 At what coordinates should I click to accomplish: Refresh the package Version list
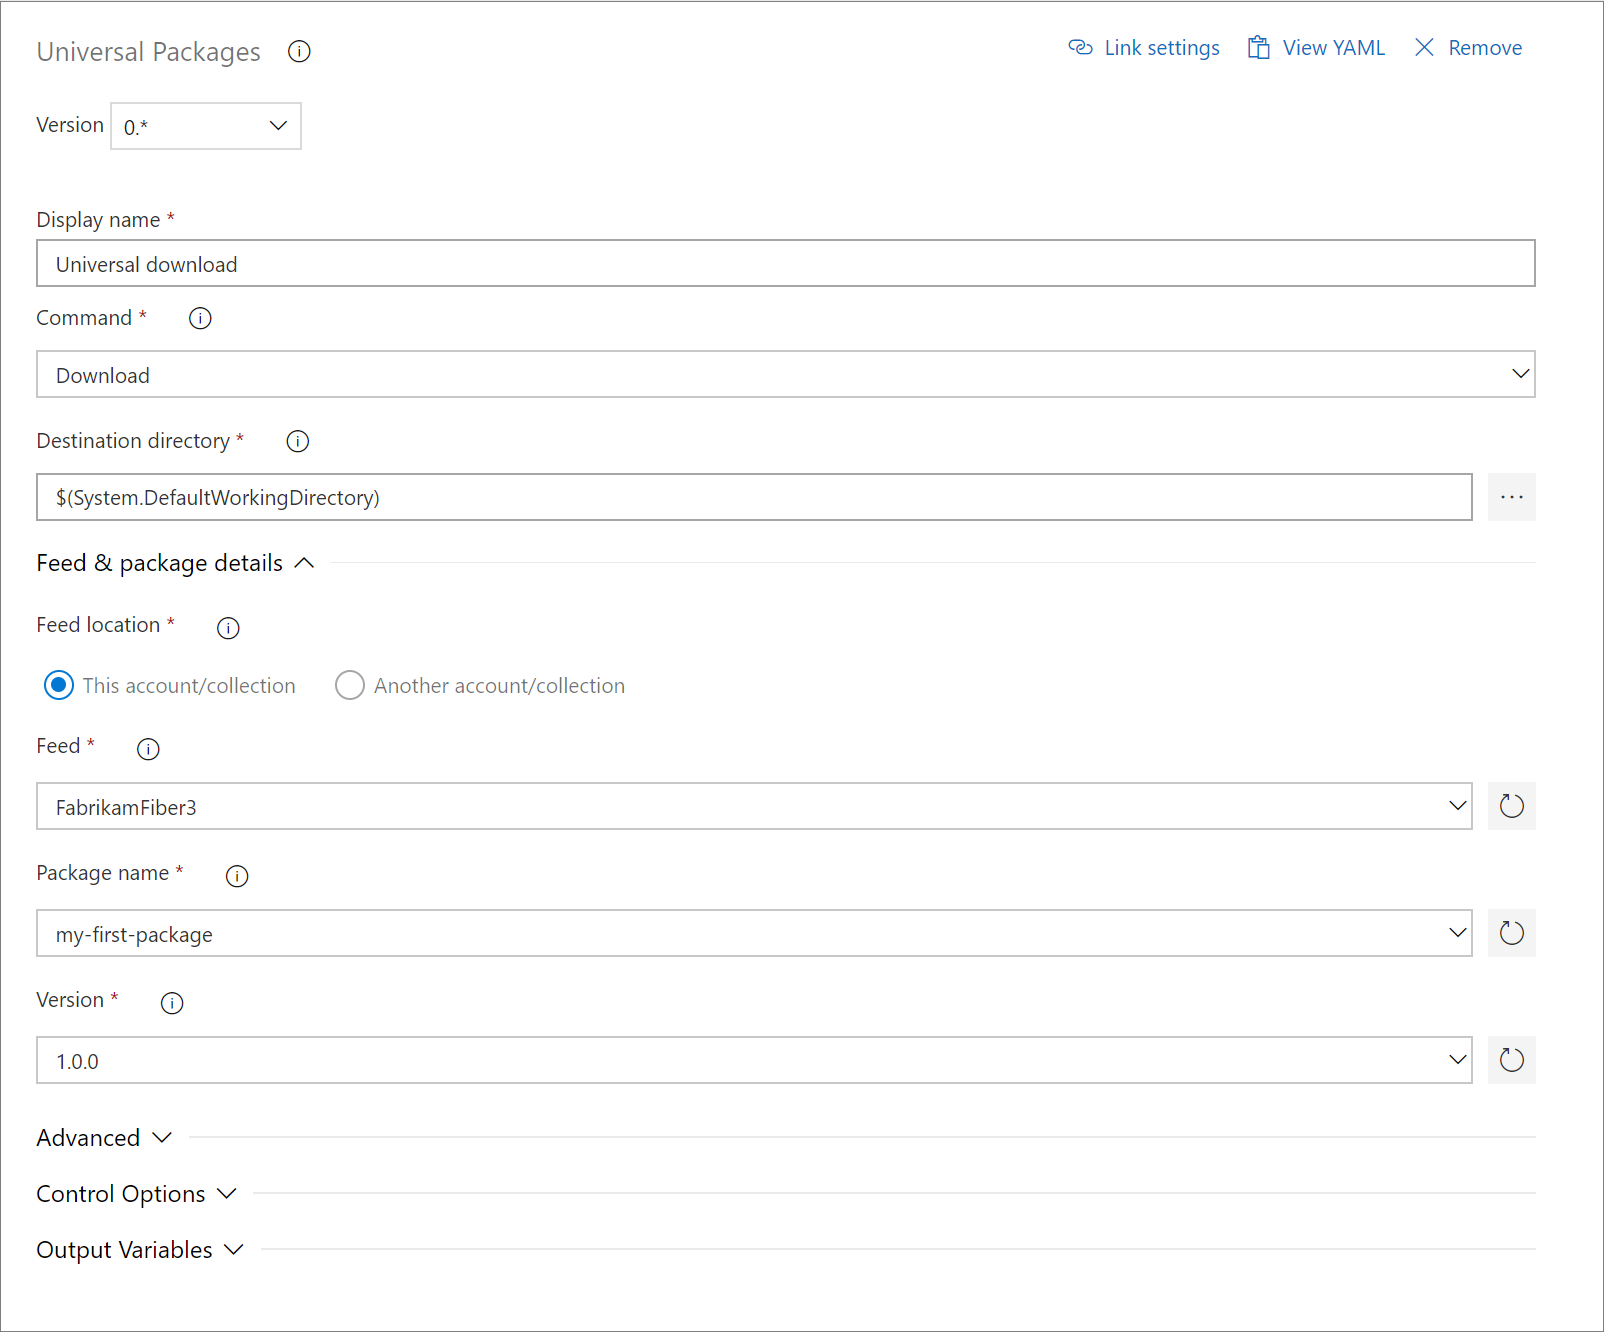click(x=1511, y=1060)
